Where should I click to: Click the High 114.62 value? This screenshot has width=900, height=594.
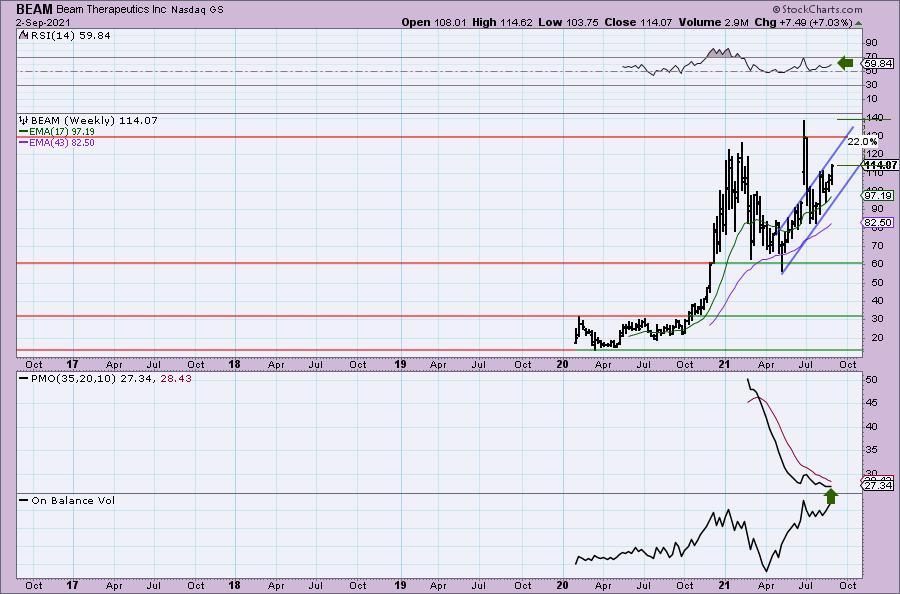click(502, 22)
